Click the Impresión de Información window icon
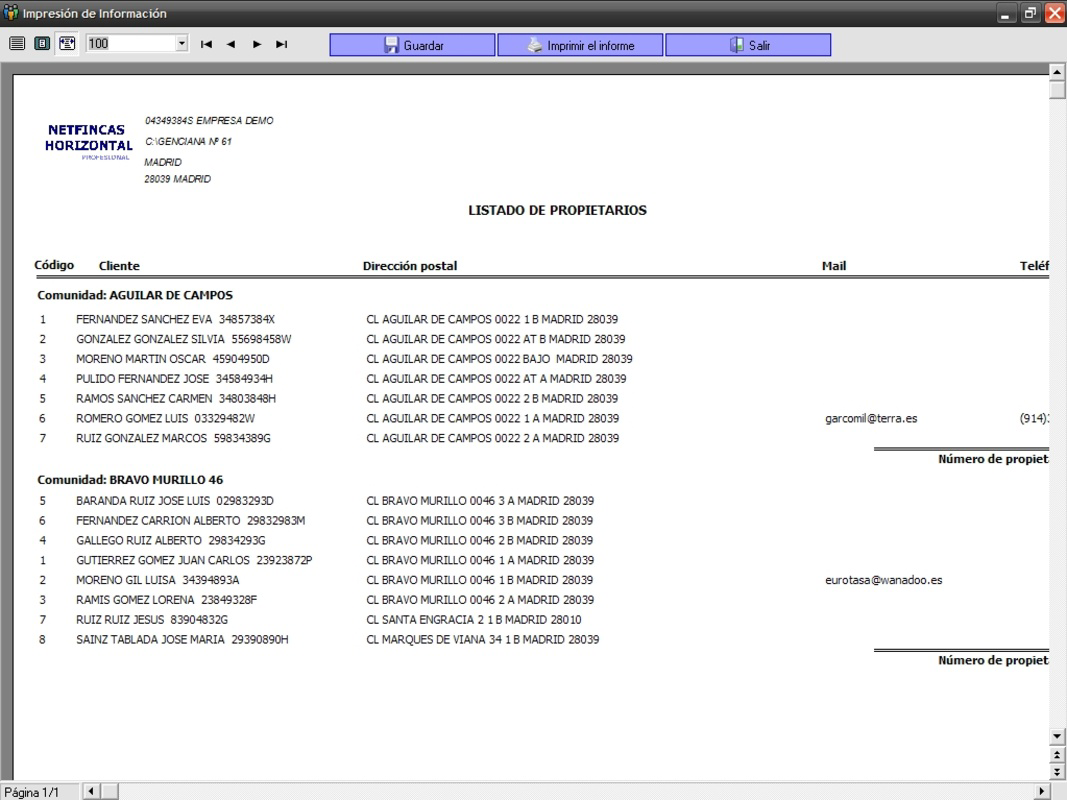Image resolution: width=1067 pixels, height=800 pixels. (x=10, y=13)
